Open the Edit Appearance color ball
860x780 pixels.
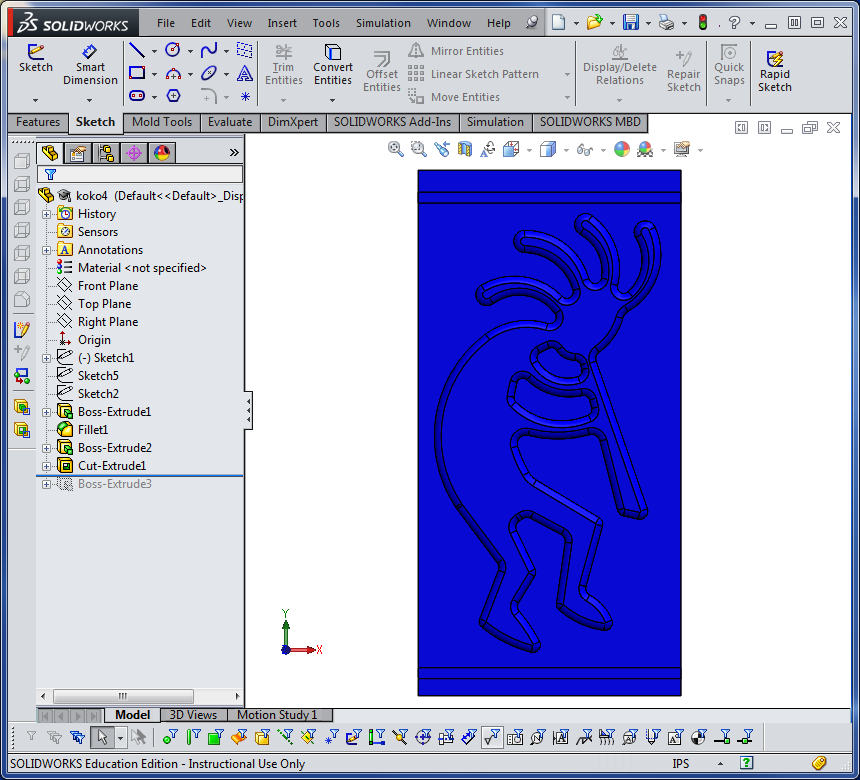[x=621, y=149]
